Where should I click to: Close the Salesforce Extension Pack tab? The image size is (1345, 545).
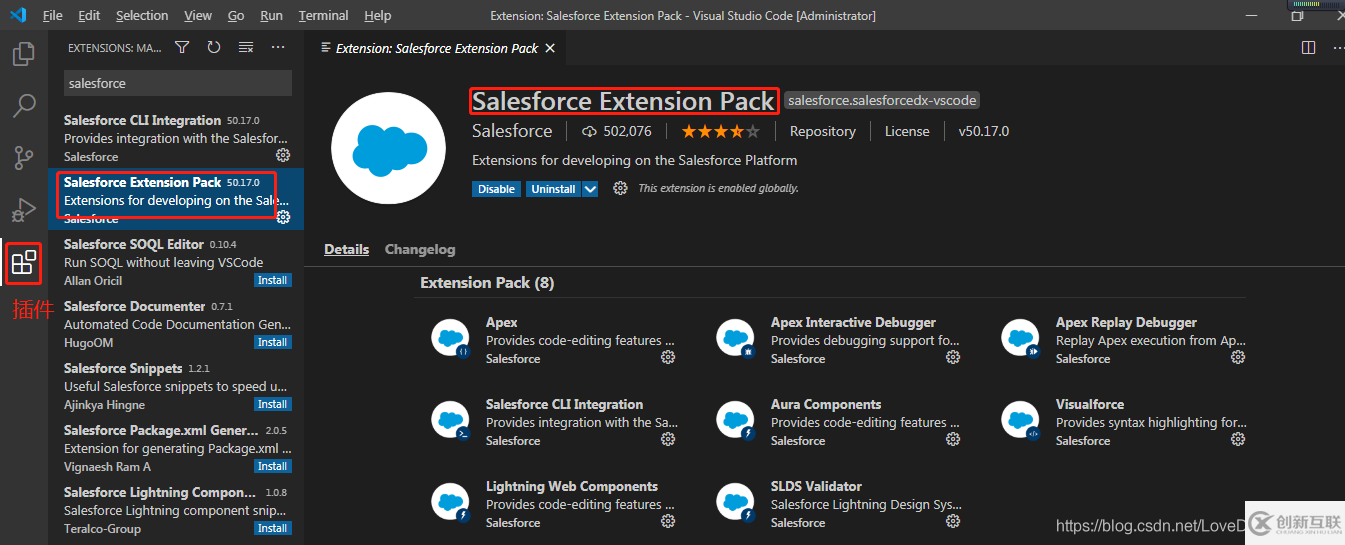coord(550,48)
